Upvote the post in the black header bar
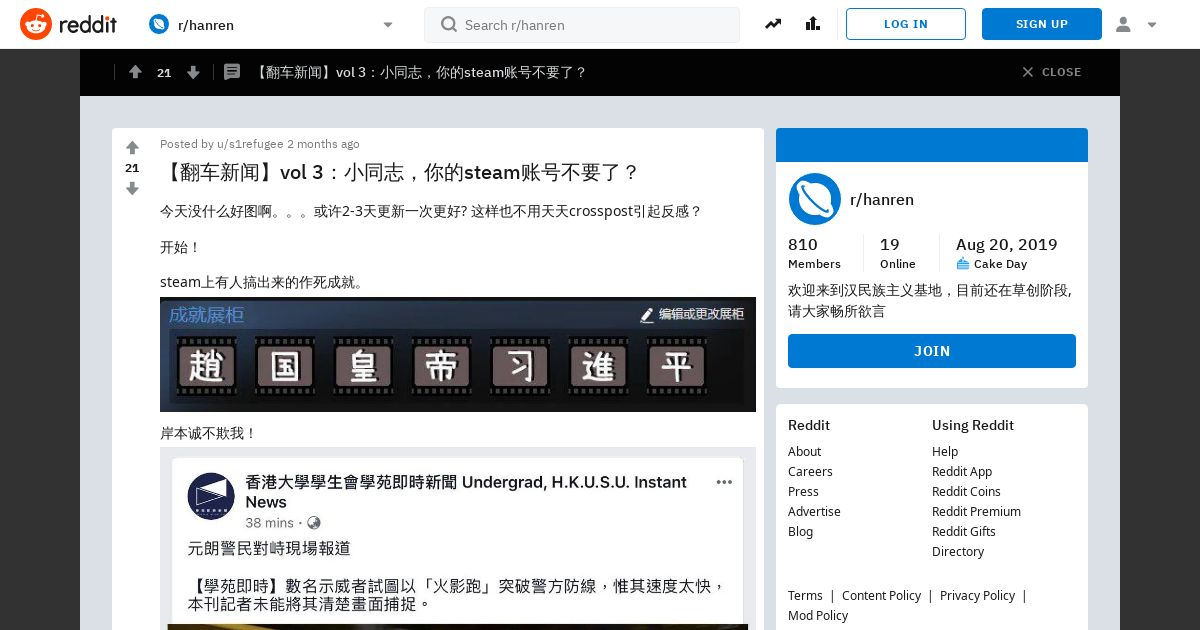Viewport: 1200px width, 630px height. pos(135,72)
